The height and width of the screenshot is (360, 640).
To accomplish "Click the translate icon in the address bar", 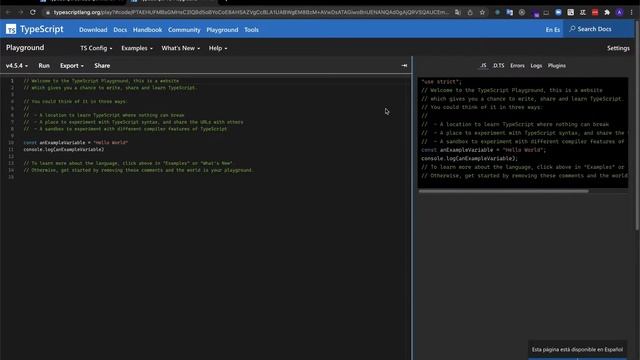I will tap(458, 12).
